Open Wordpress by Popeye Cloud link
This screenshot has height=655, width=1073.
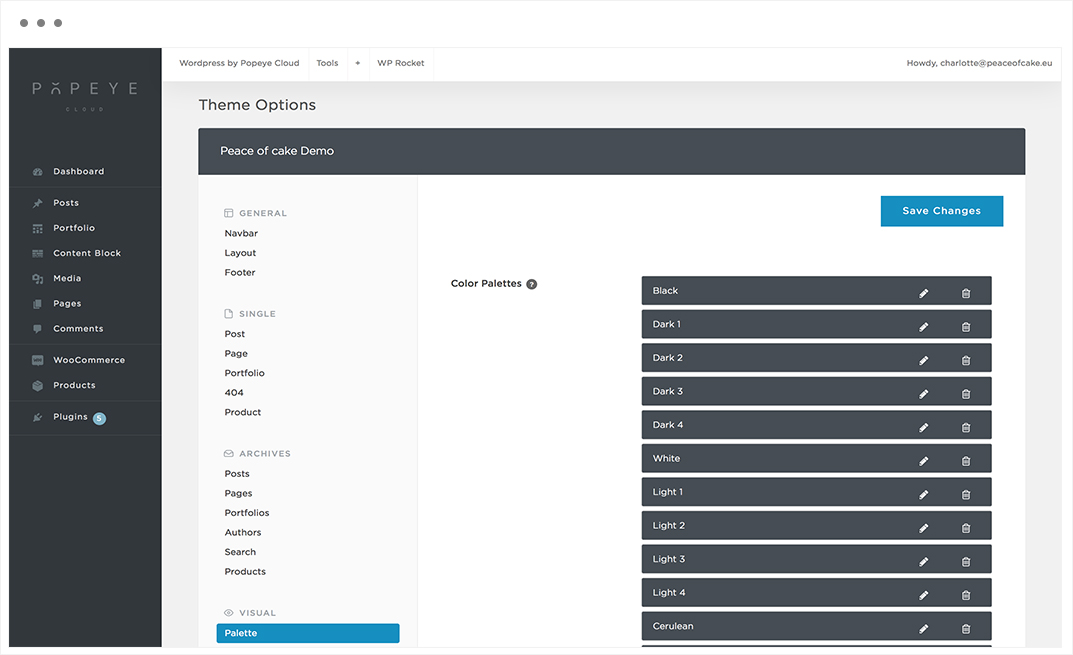click(x=239, y=63)
